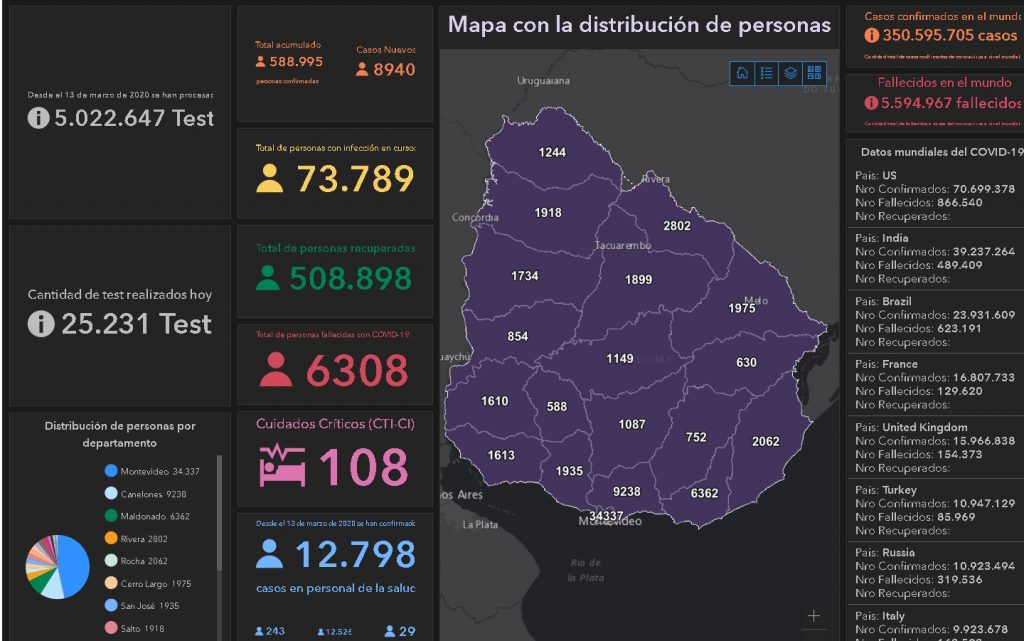Click map region labeled 1613
Image resolution: width=1024 pixels, height=641 pixels.
(x=501, y=455)
